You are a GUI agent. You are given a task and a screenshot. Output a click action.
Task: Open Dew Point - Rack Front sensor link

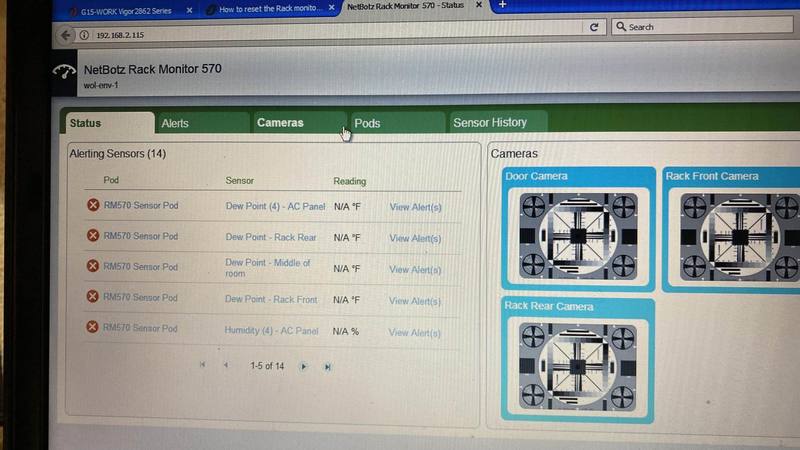pos(271,299)
